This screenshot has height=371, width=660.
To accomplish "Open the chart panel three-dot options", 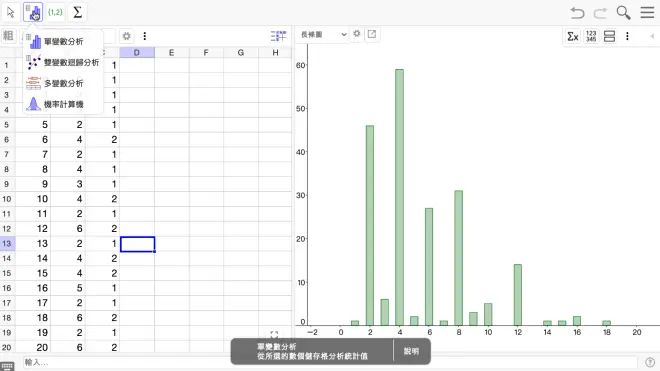I will 627,36.
